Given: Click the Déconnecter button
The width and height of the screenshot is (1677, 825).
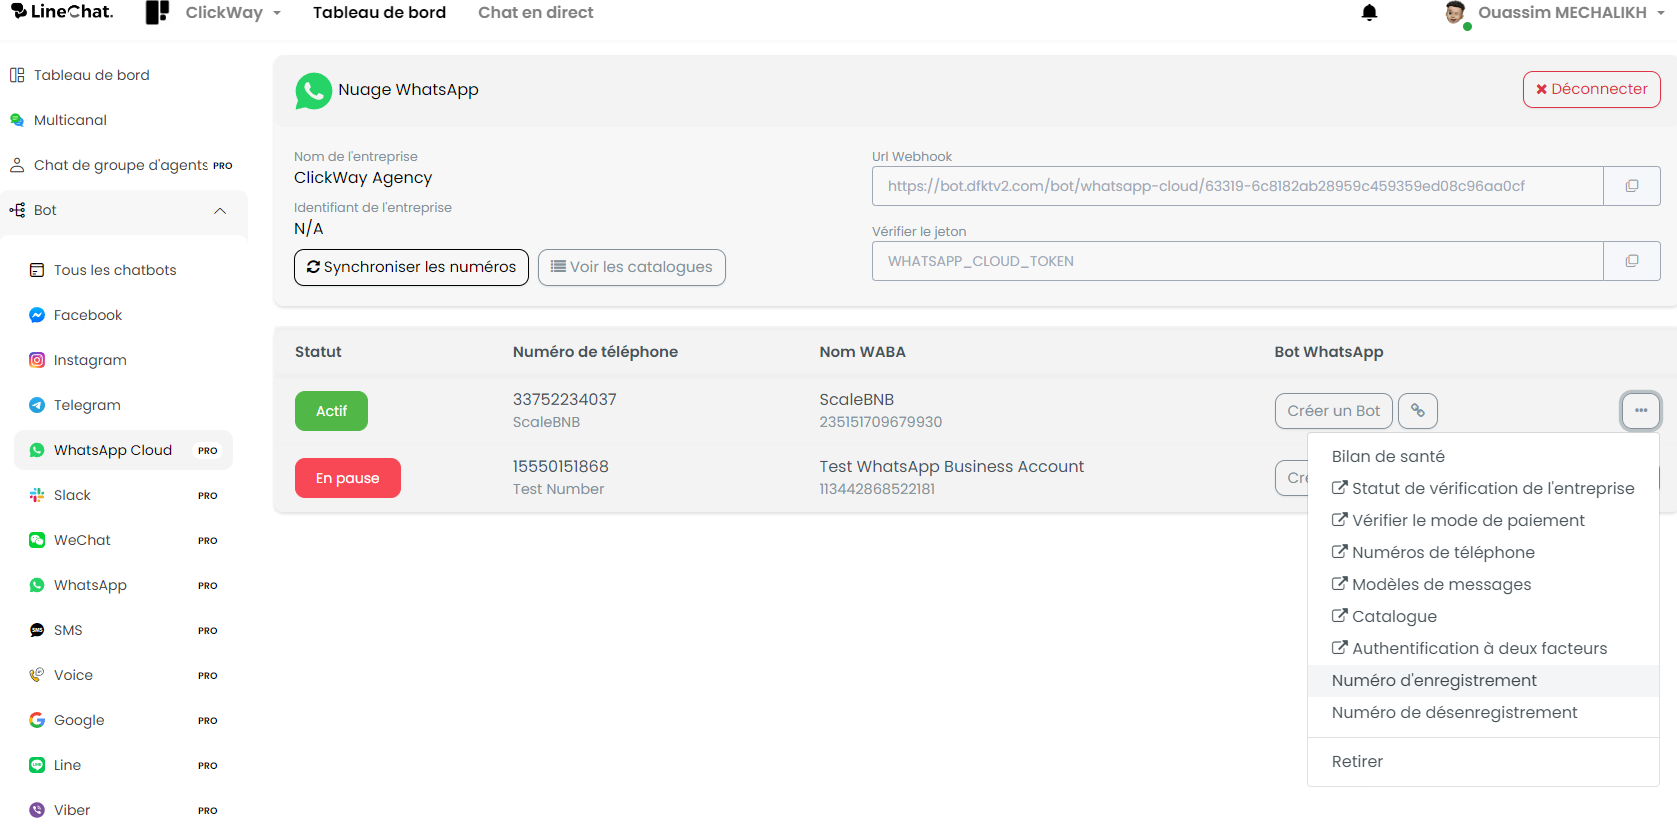Looking at the screenshot, I should point(1591,90).
